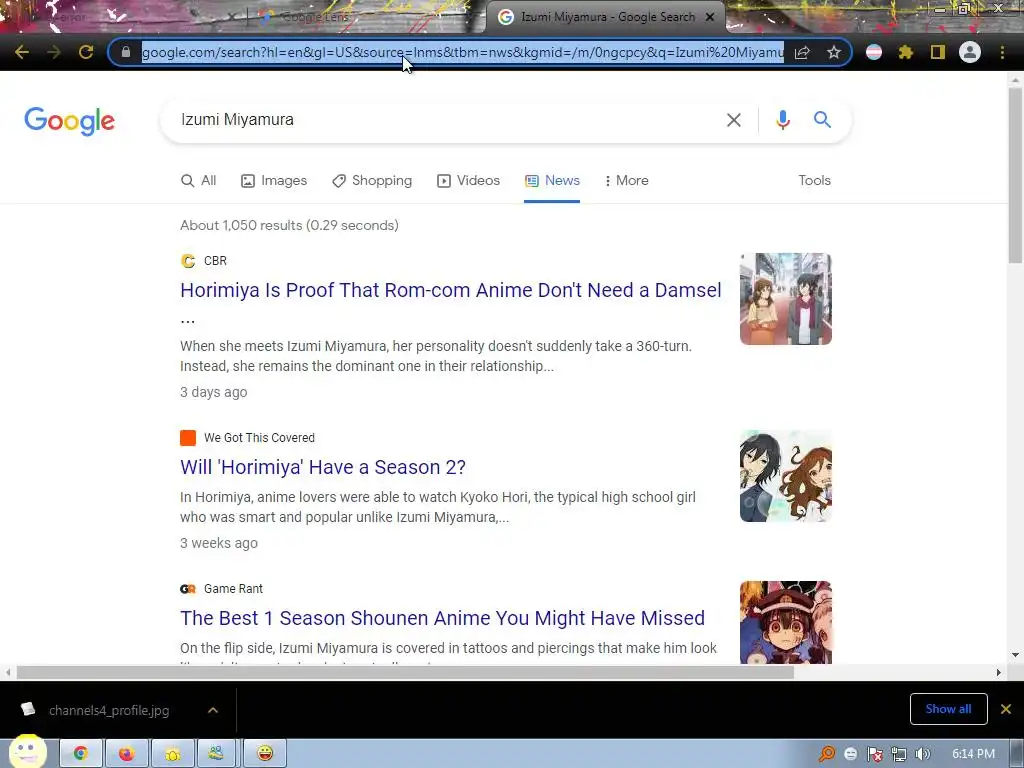
Task: Open the search Tools button
Action: (814, 181)
